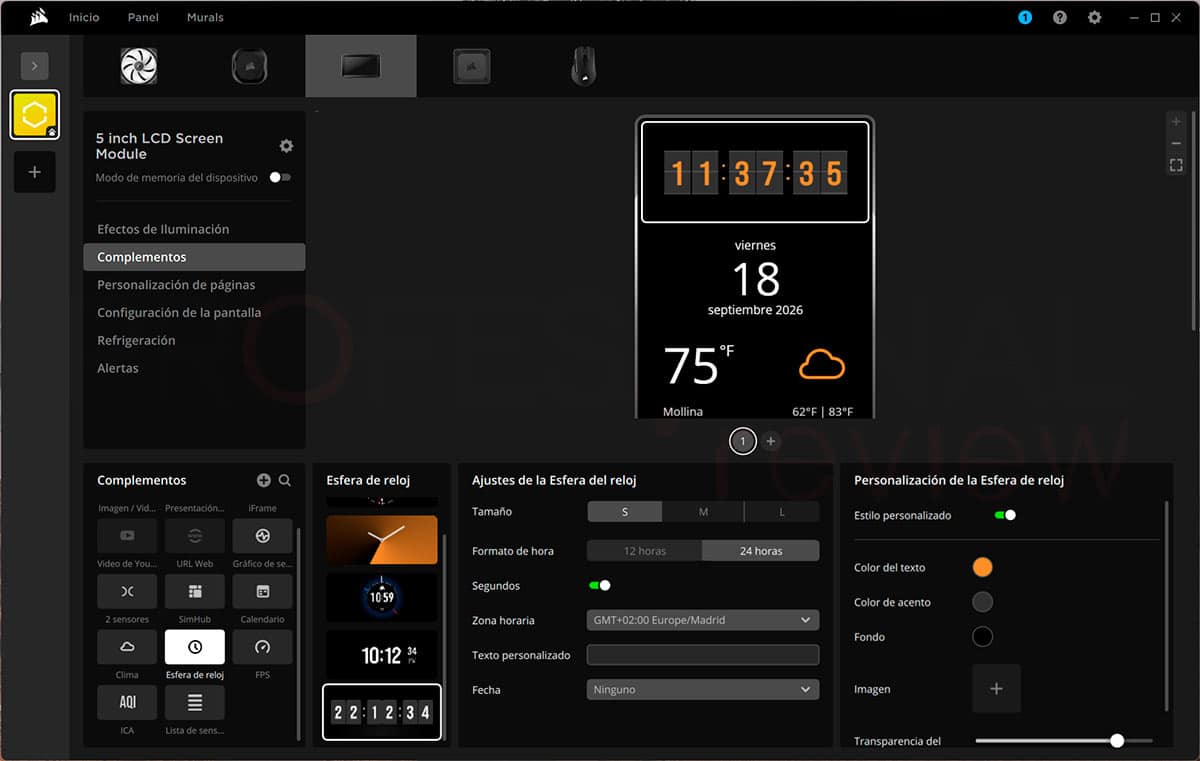The width and height of the screenshot is (1200, 761).
Task: Open the LCD module settings gear
Action: [286, 146]
